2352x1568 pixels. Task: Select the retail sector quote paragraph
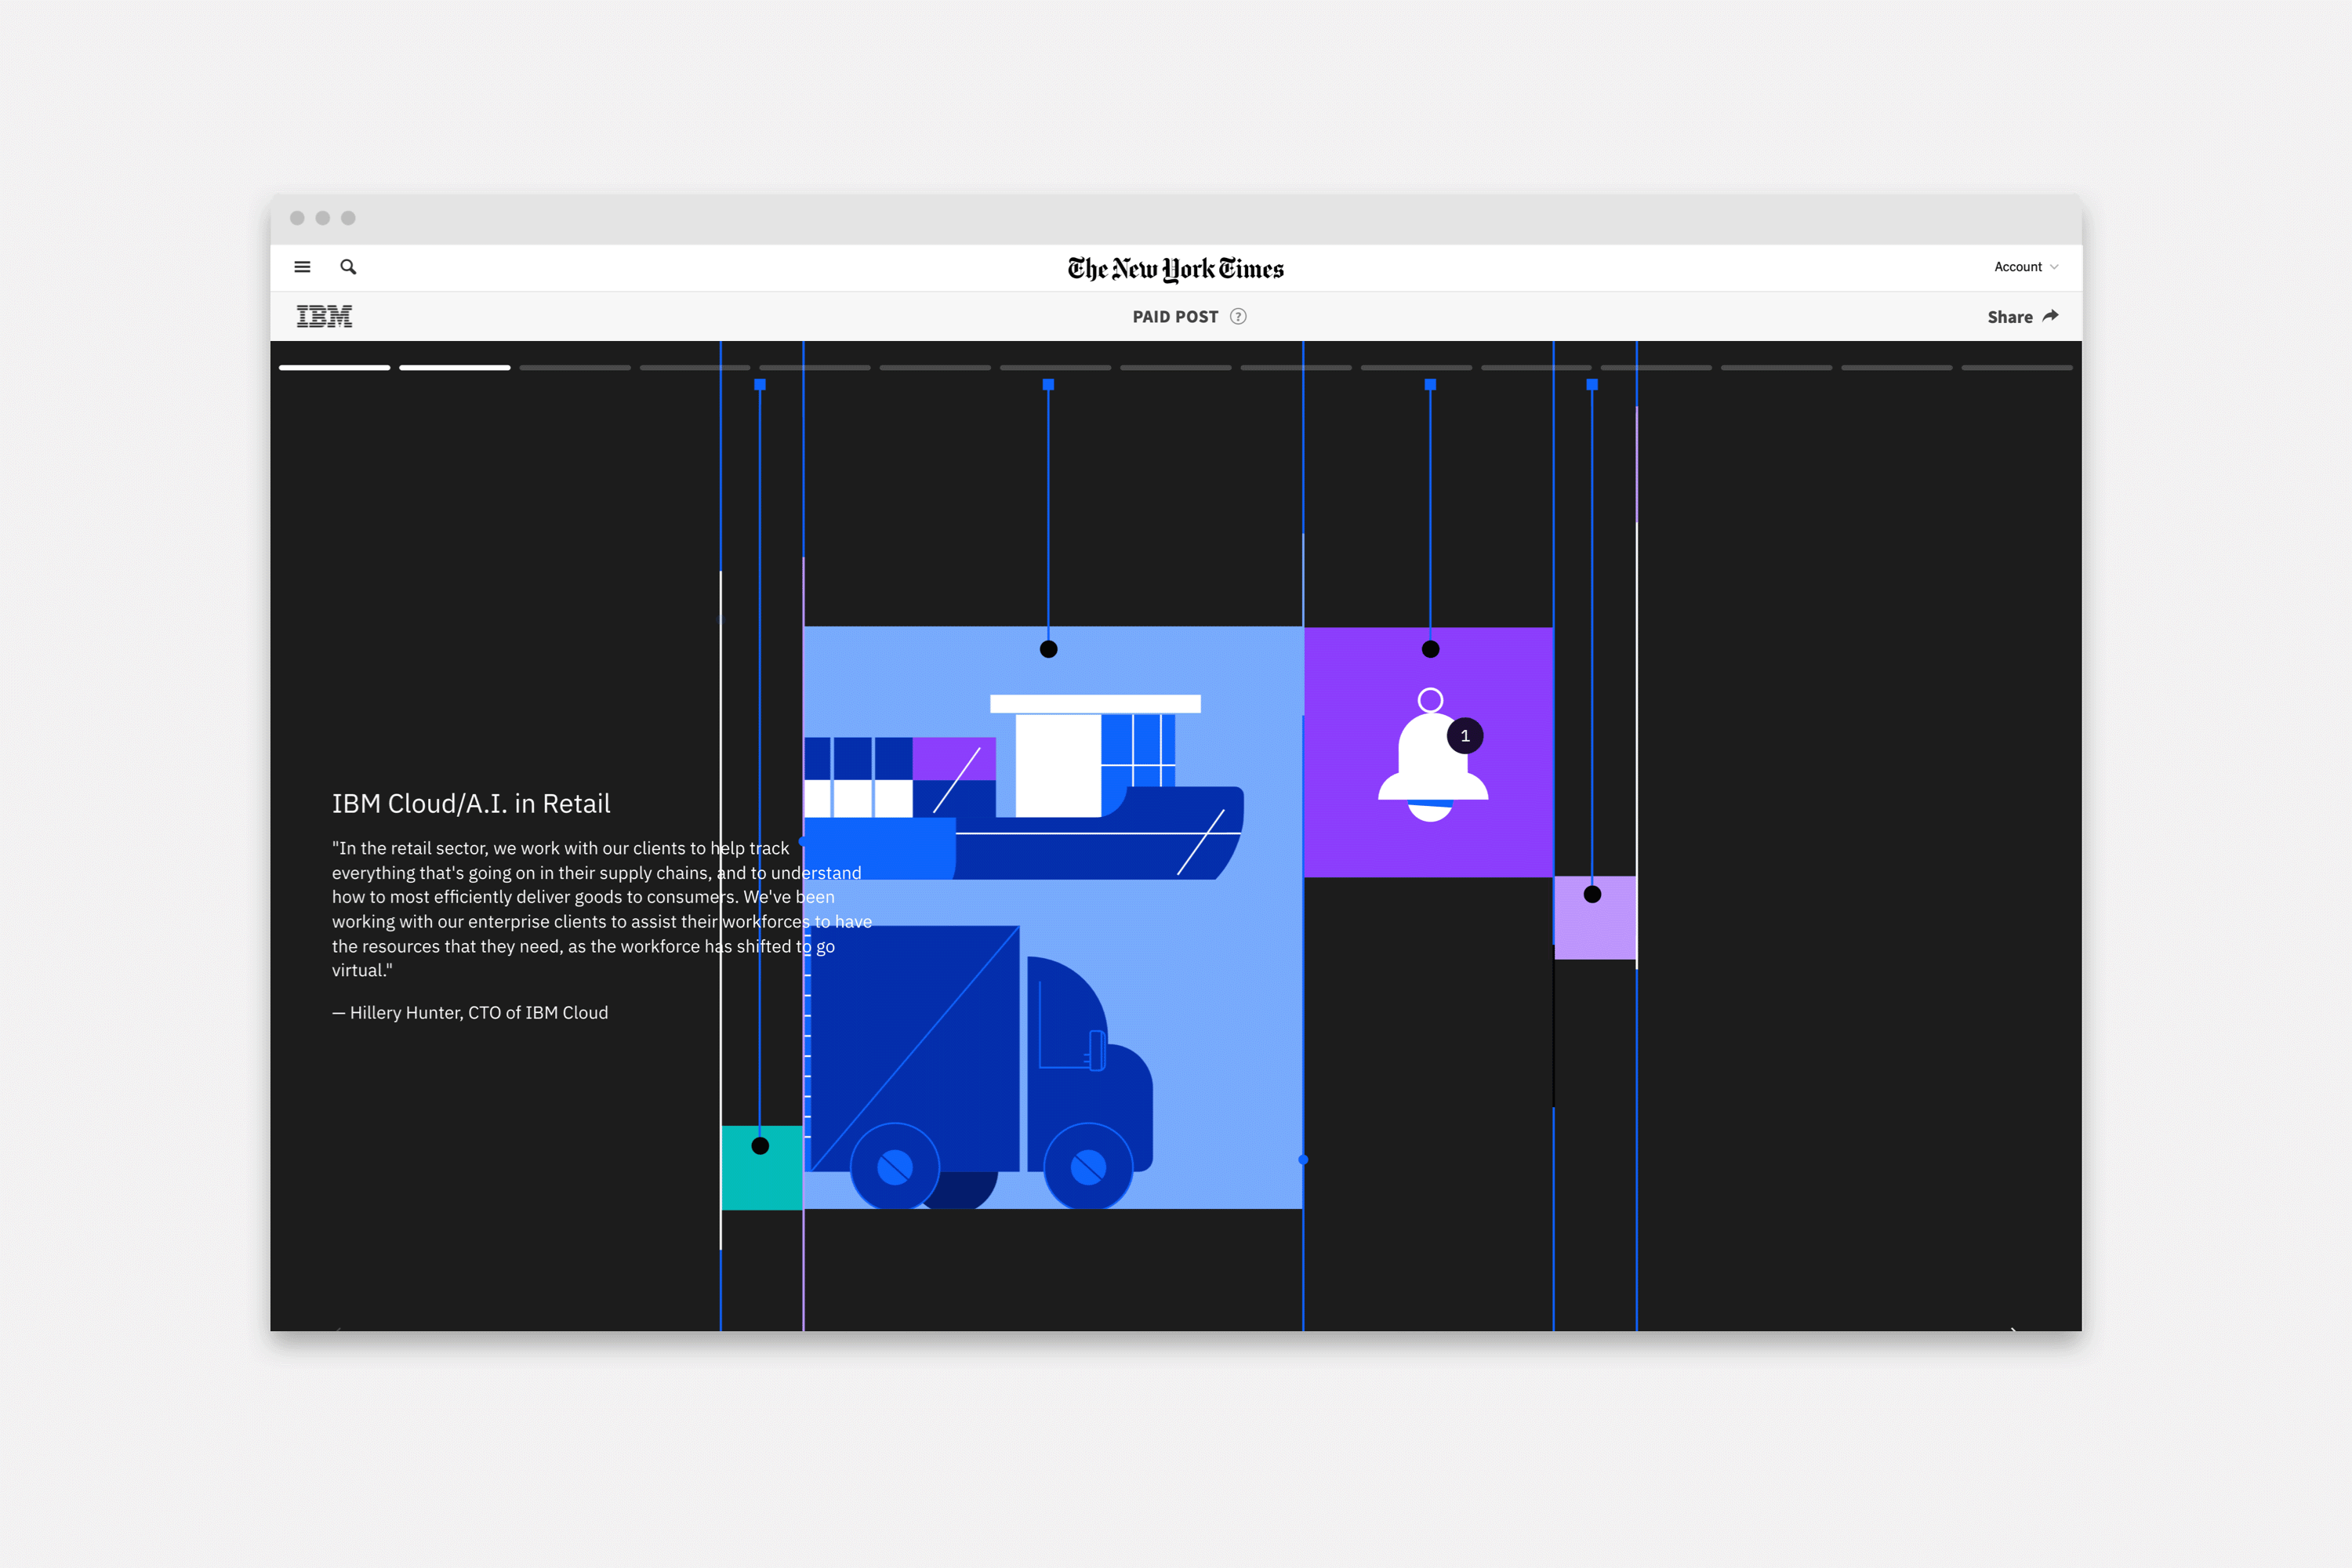click(602, 909)
